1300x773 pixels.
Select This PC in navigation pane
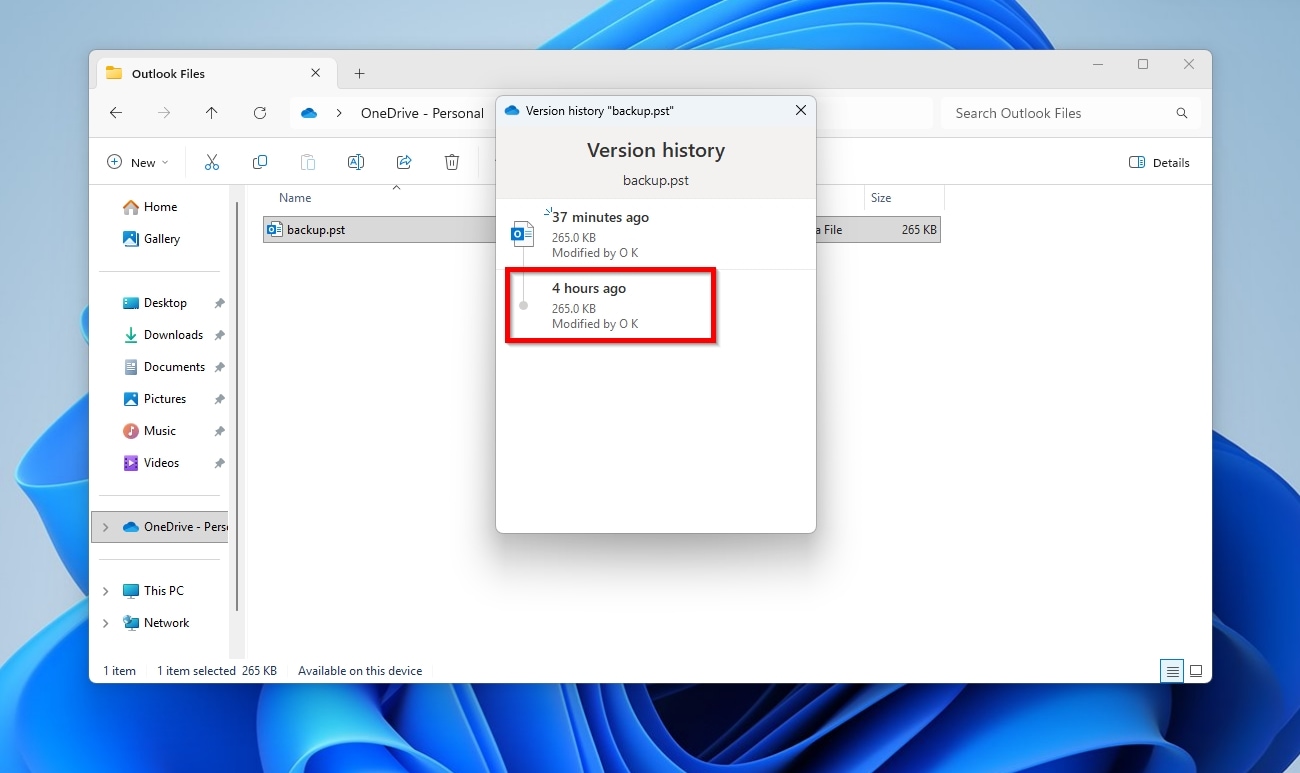(x=163, y=591)
